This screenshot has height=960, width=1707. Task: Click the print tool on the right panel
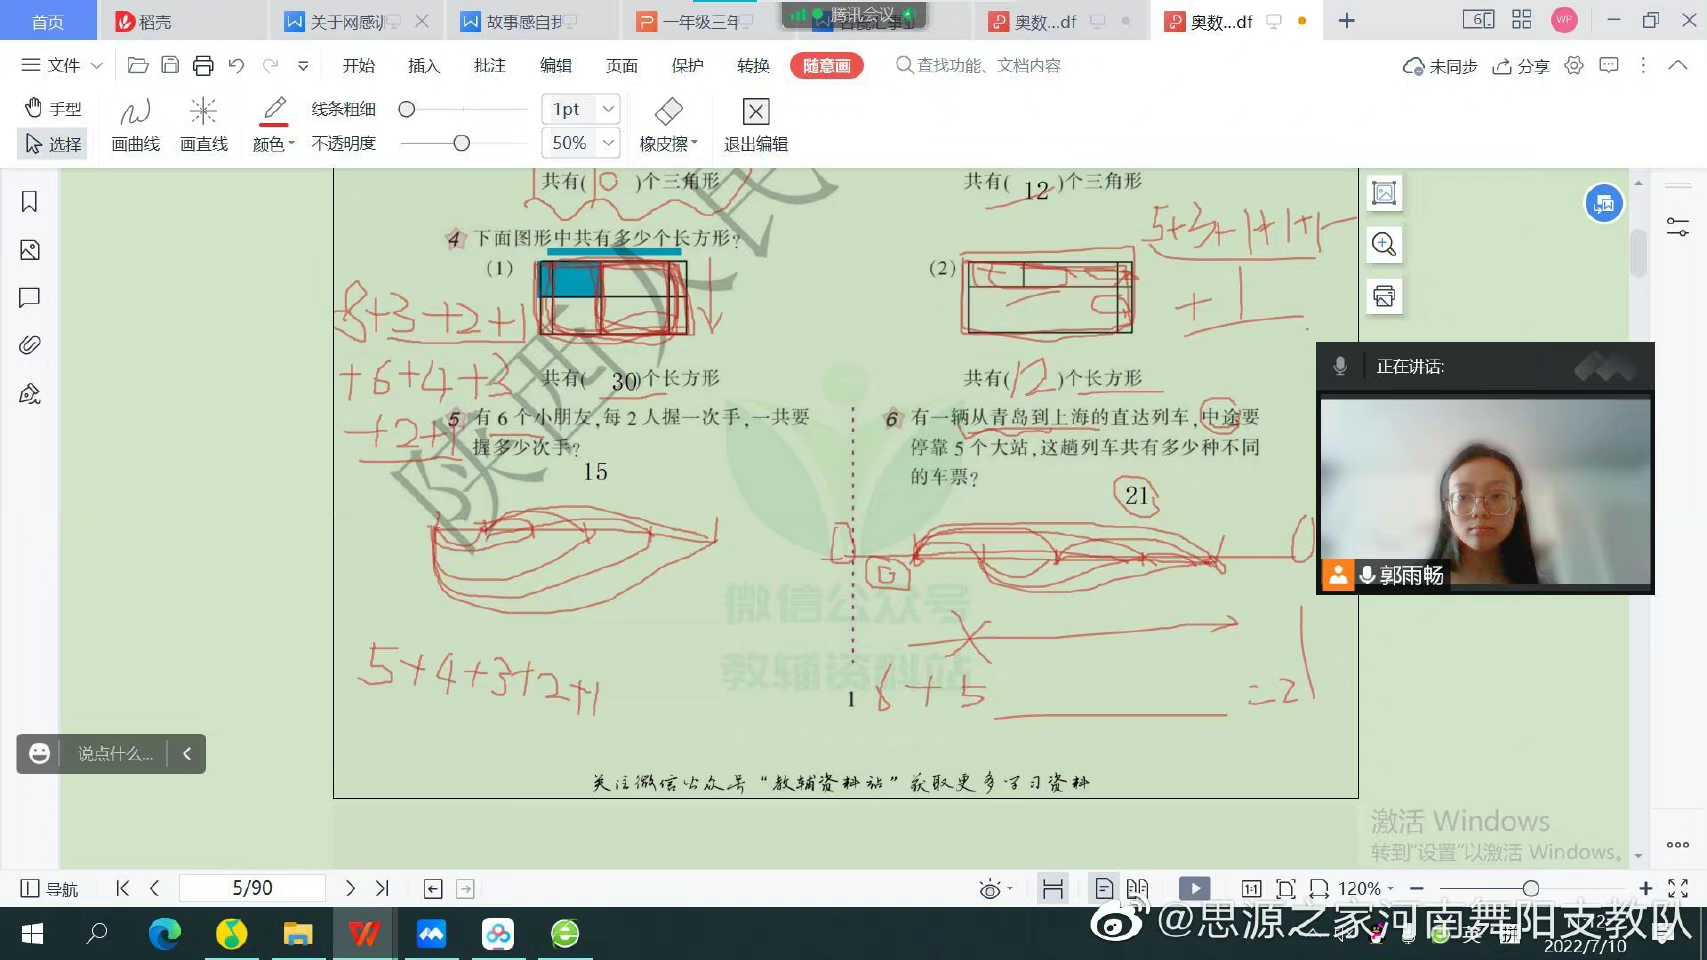1384,296
